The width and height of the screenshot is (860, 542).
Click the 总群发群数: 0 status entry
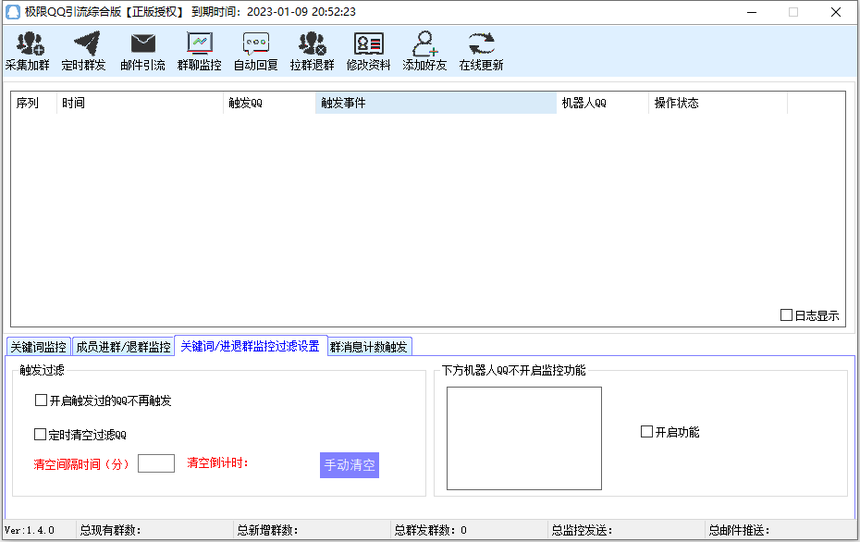click(431, 530)
